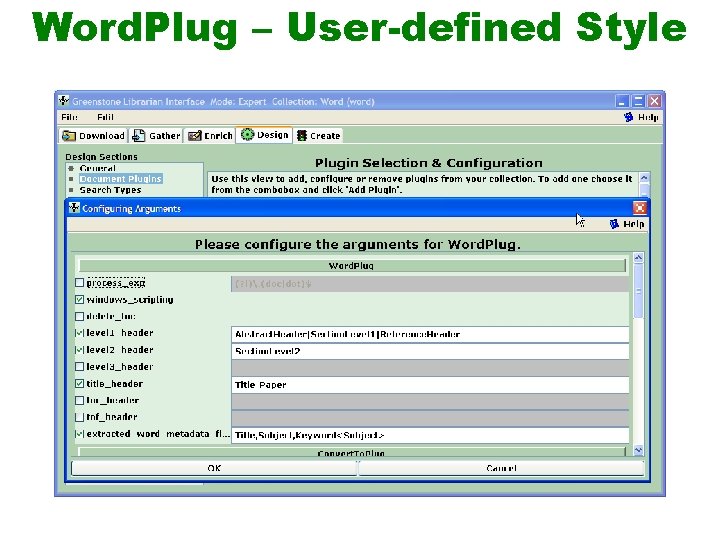Click the arguments list scrollbar thumb

(638, 291)
